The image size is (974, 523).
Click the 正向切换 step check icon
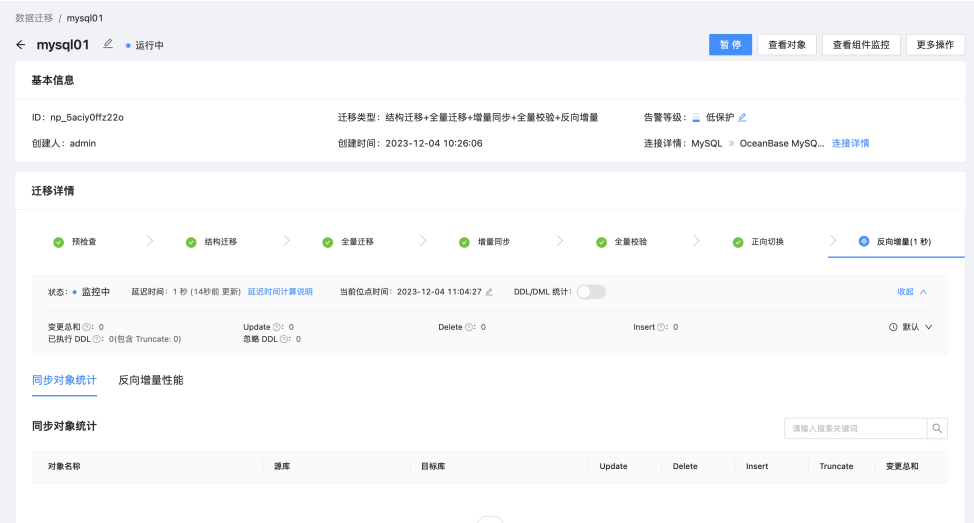(738, 242)
